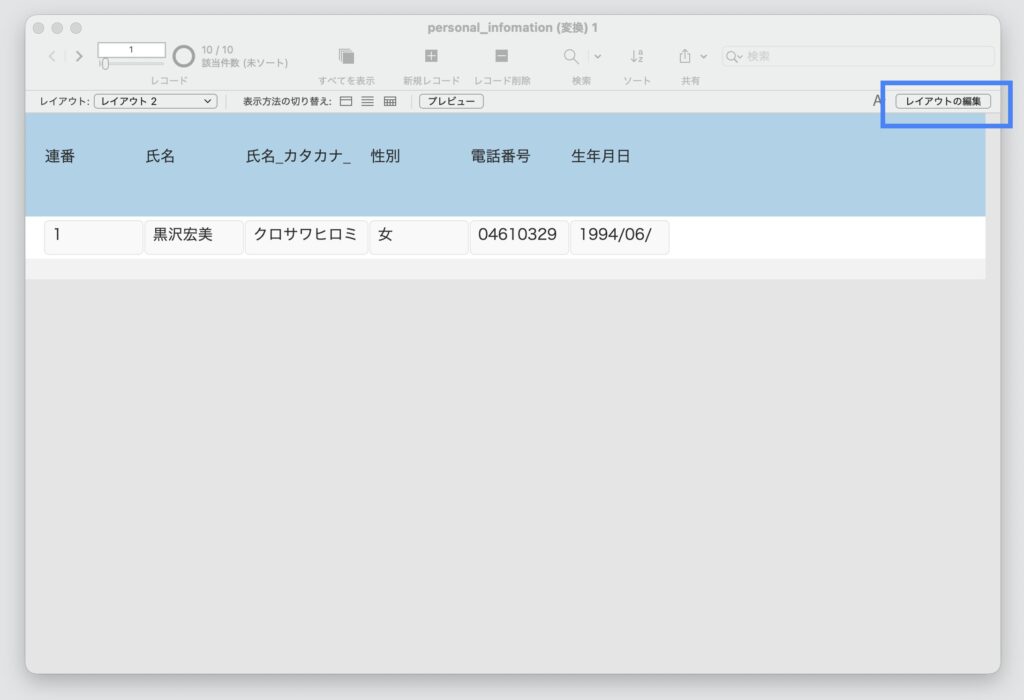The width and height of the screenshot is (1024, 700).
Task: Open the レイアウト 2 layout dropdown
Action: 155,101
